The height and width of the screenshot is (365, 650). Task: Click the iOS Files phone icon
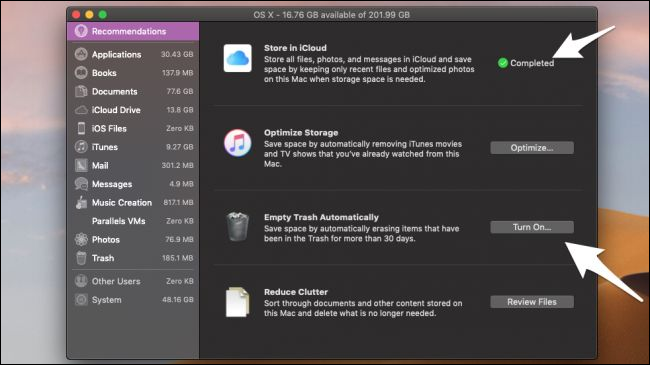click(x=81, y=128)
